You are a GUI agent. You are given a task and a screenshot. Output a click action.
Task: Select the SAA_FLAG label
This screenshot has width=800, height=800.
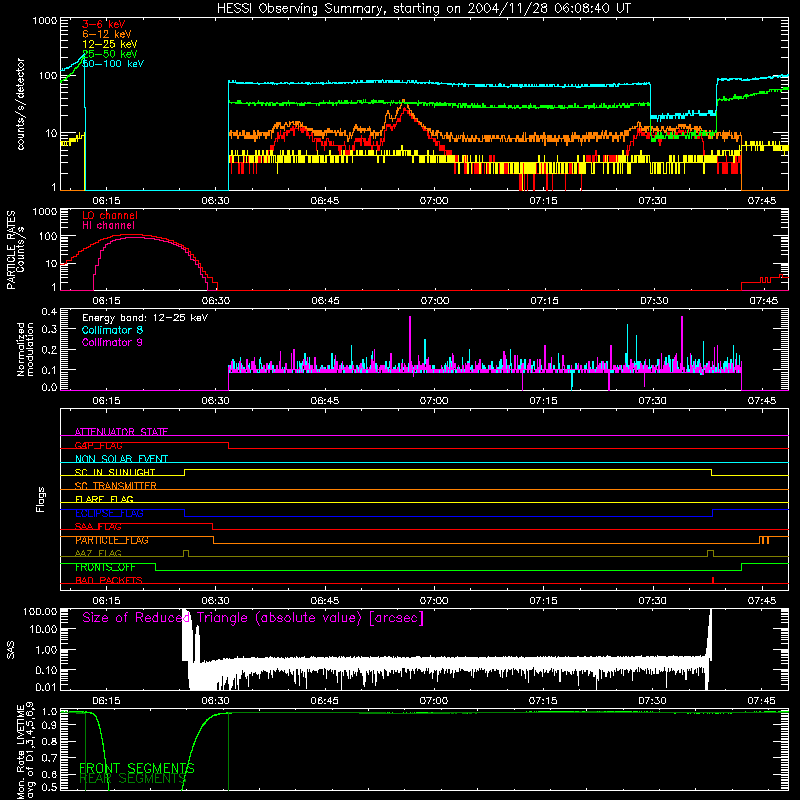[98, 527]
